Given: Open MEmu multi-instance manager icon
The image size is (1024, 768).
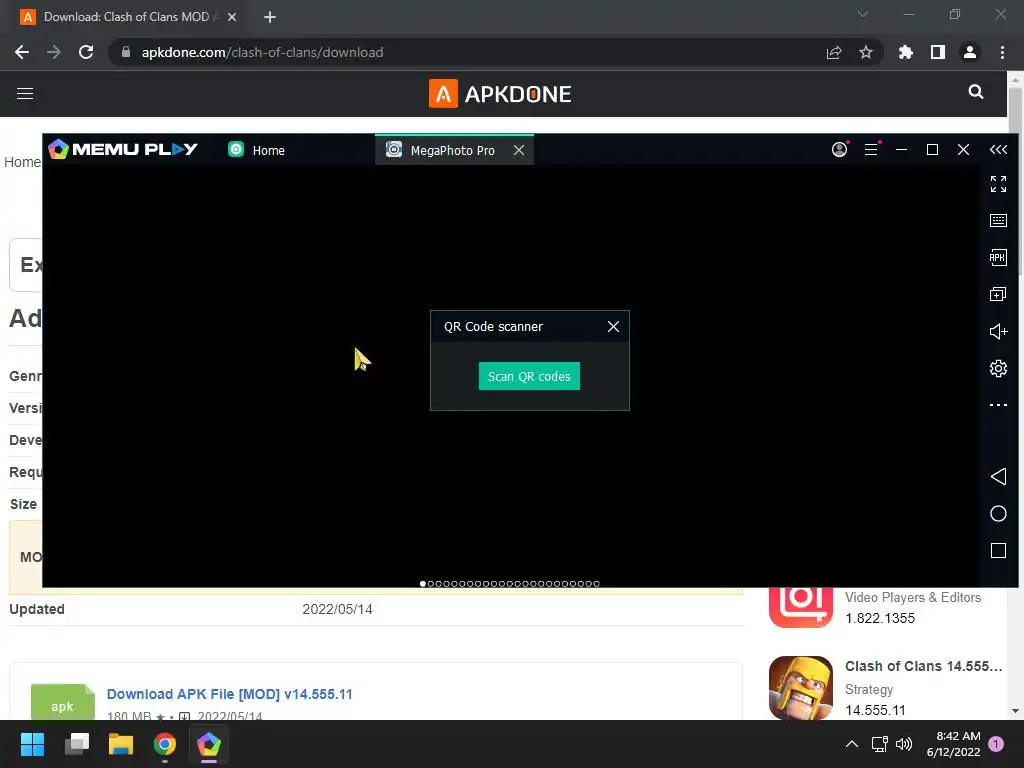Looking at the screenshot, I should (998, 295).
